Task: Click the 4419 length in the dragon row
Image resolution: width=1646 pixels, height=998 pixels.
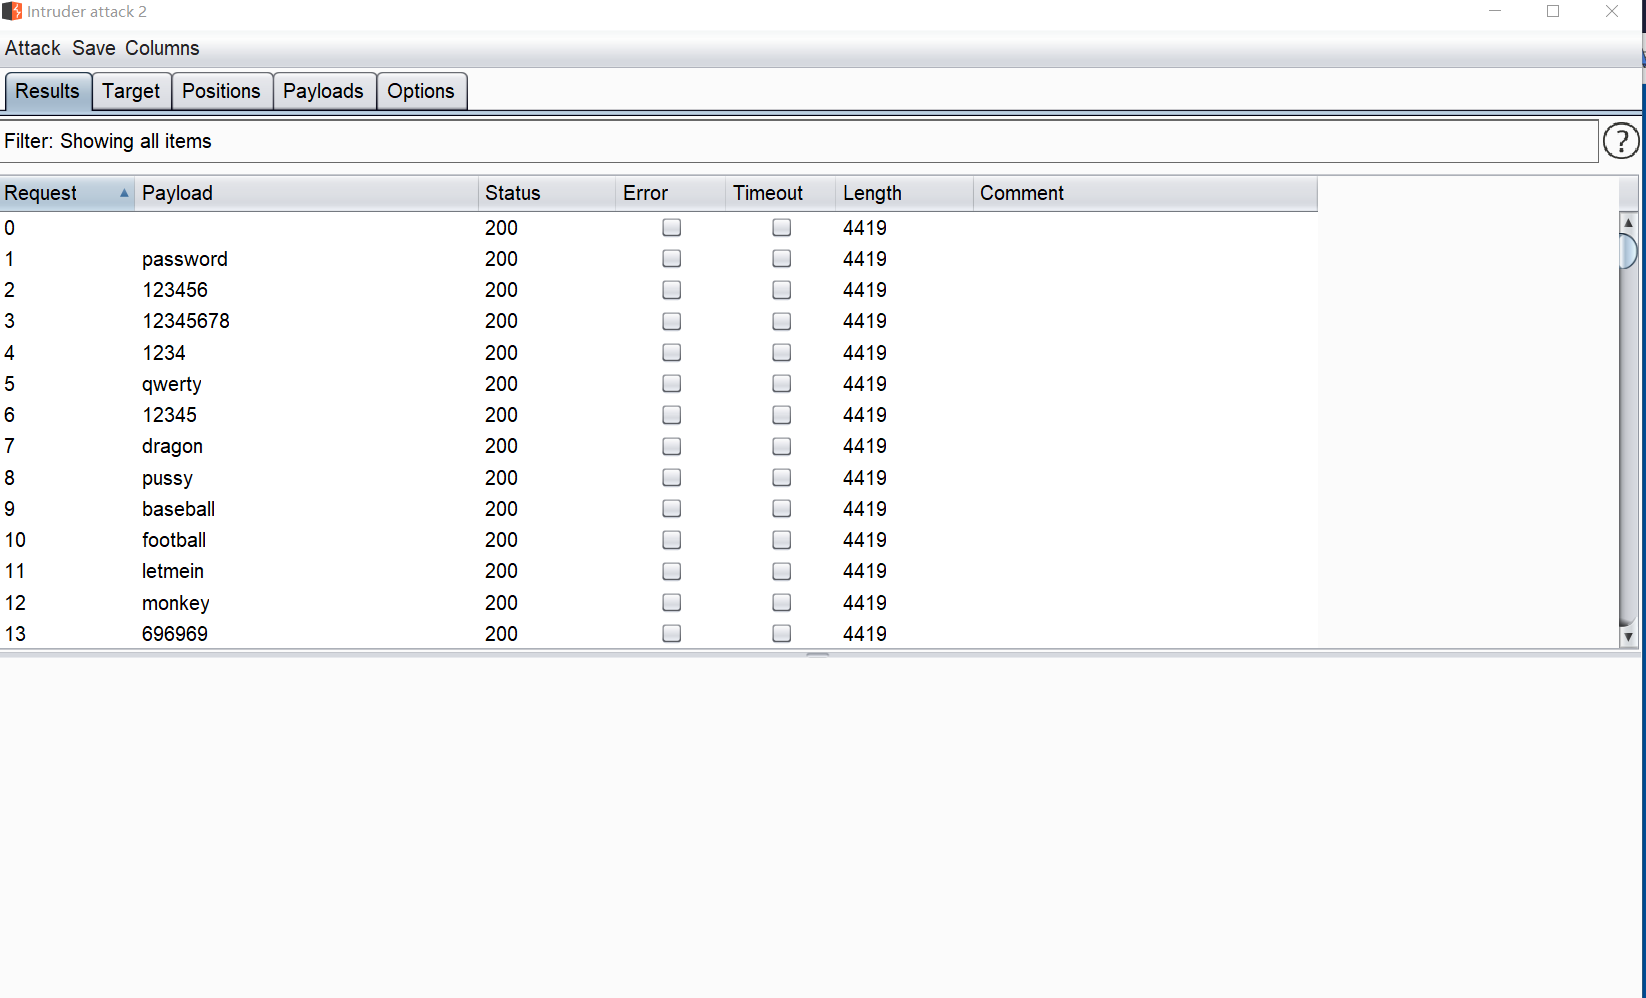Action: click(x=865, y=446)
